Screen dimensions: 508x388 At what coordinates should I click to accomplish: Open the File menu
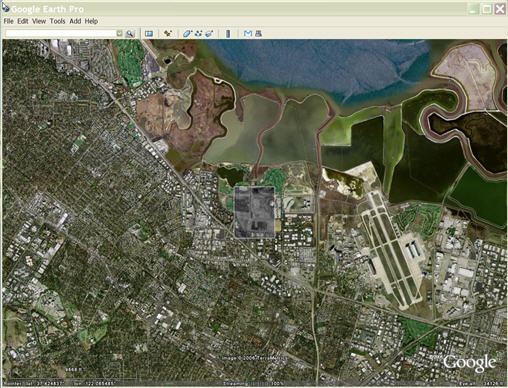(x=8, y=21)
